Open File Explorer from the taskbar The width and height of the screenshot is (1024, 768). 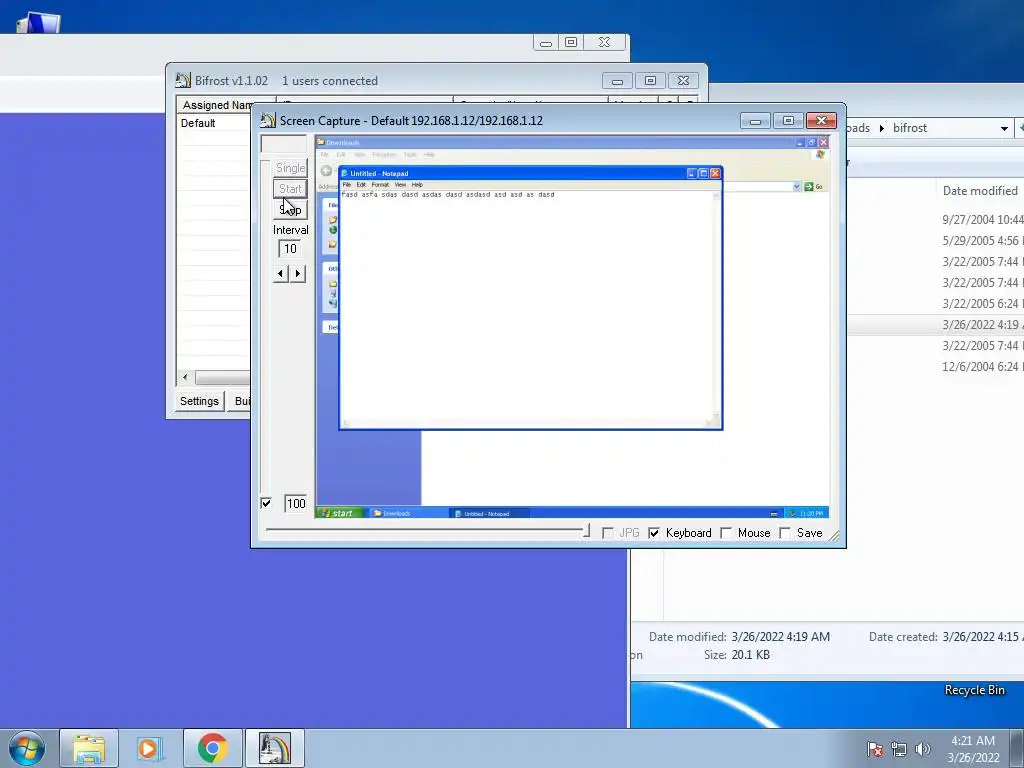click(89, 748)
